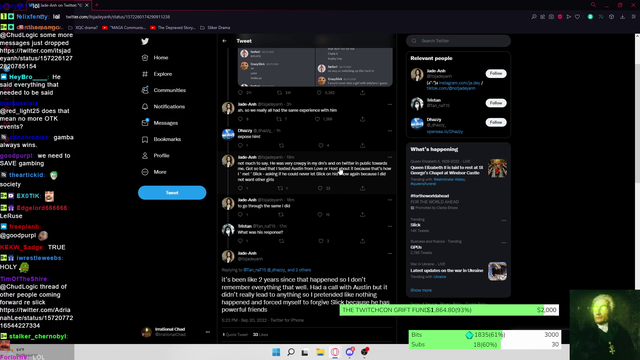Open Queen Elizabeth trending thumbnail image
The height and width of the screenshot is (360, 640).
(497, 168)
